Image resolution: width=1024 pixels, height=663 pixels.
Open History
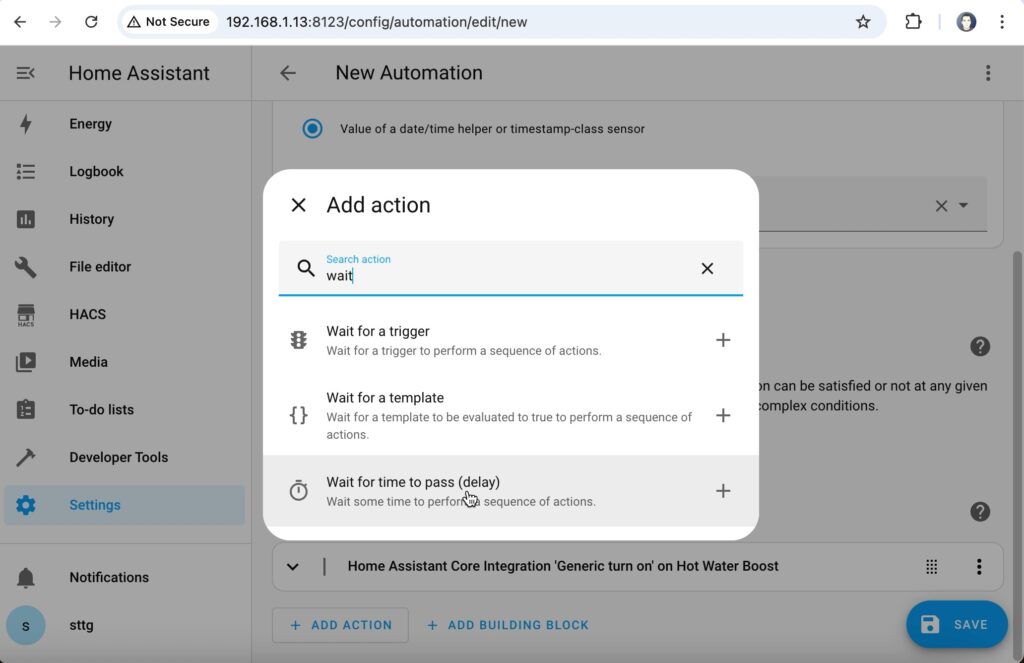coord(124,219)
